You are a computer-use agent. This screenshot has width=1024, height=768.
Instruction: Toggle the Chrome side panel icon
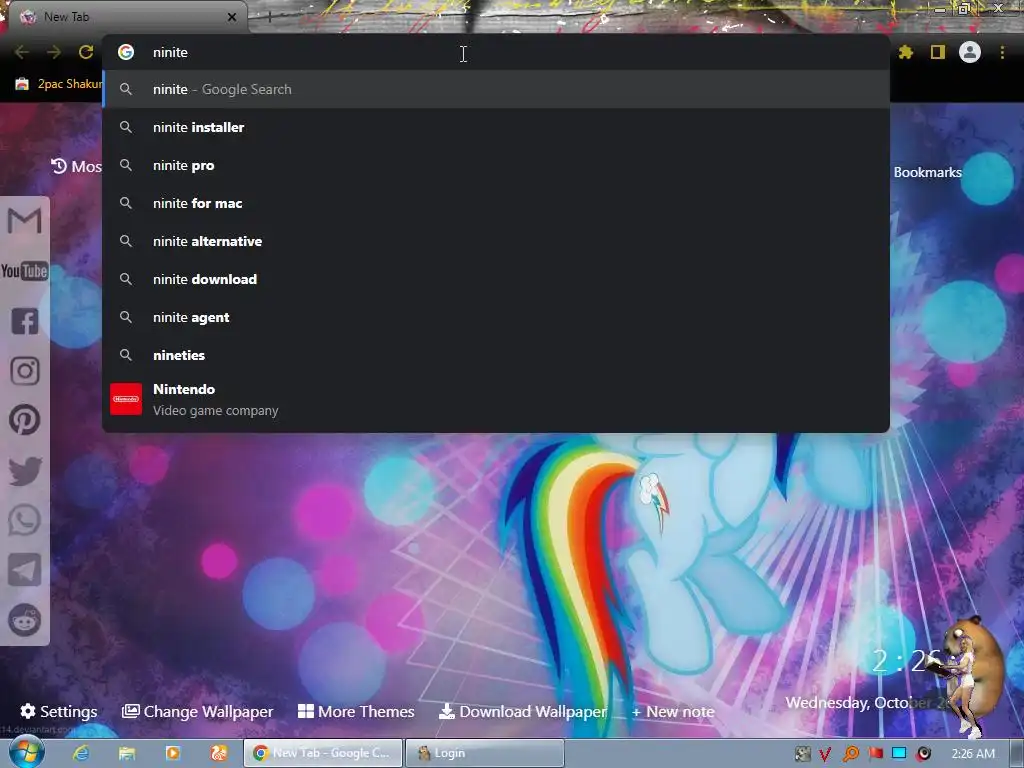[x=938, y=52]
